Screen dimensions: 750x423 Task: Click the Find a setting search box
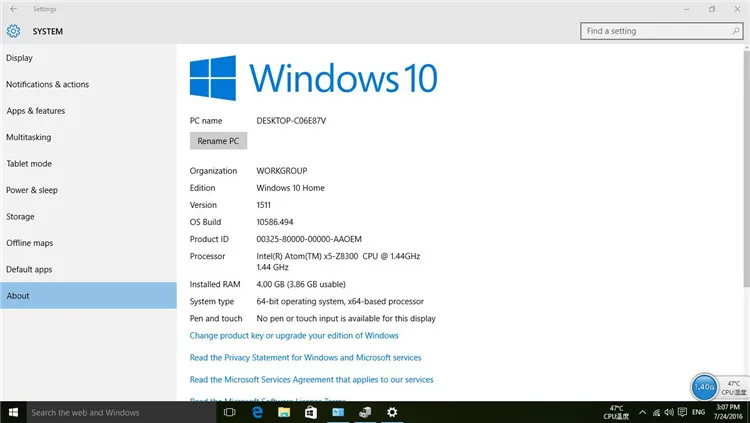(x=662, y=31)
